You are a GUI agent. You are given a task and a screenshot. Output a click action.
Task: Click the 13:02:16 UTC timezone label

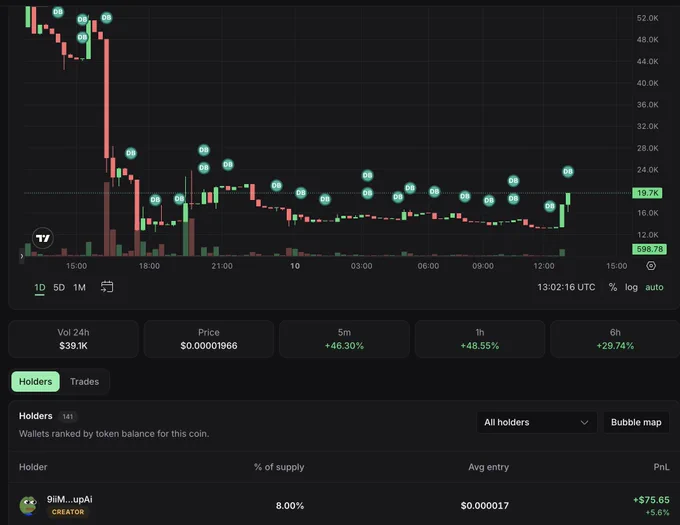pyautogui.click(x=566, y=287)
